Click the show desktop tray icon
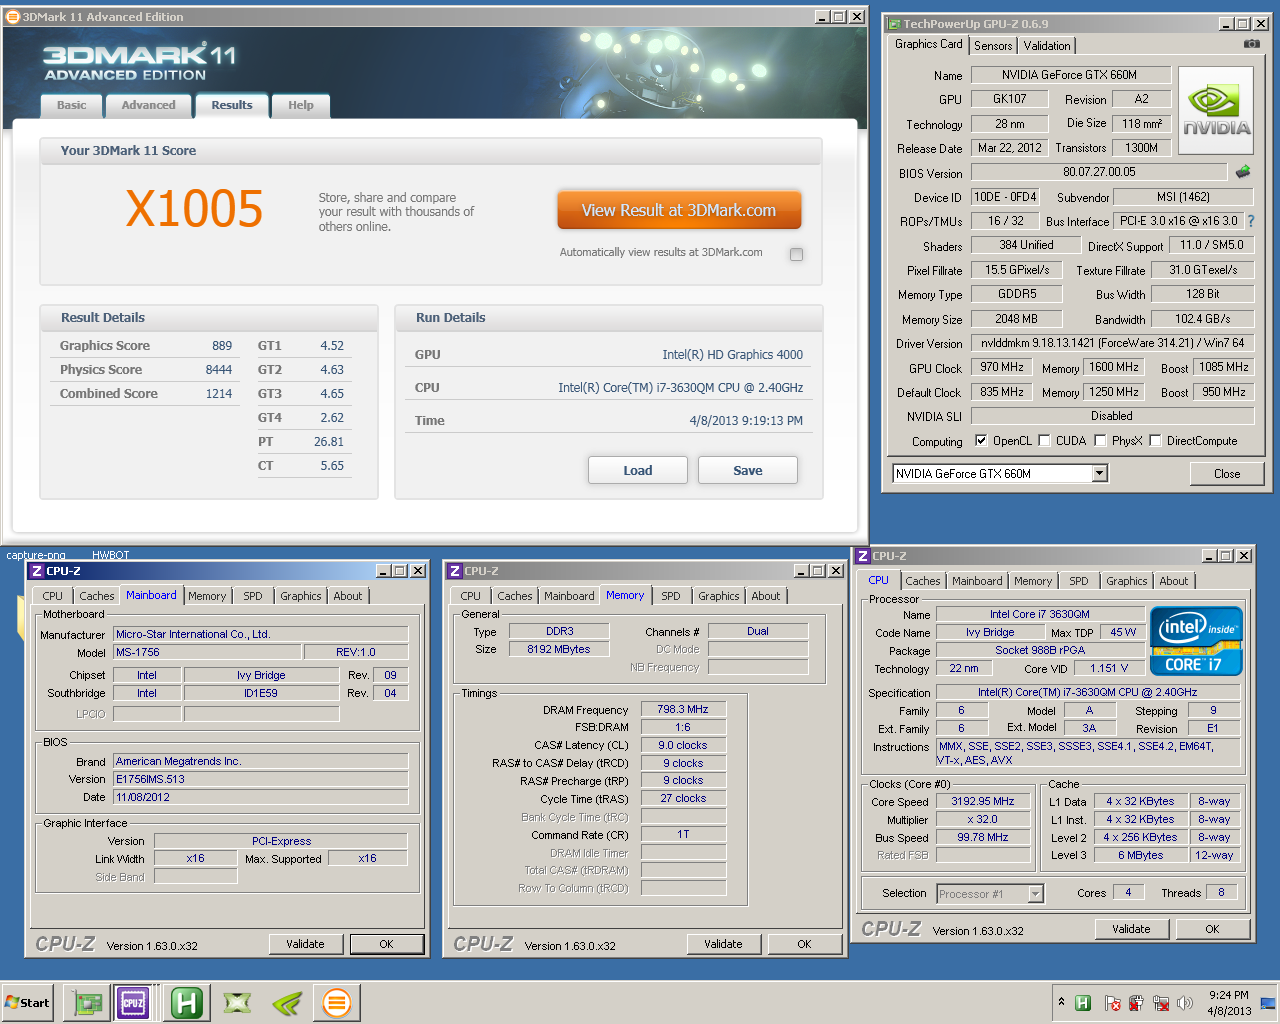The width and height of the screenshot is (1280, 1024). click(1268, 1002)
